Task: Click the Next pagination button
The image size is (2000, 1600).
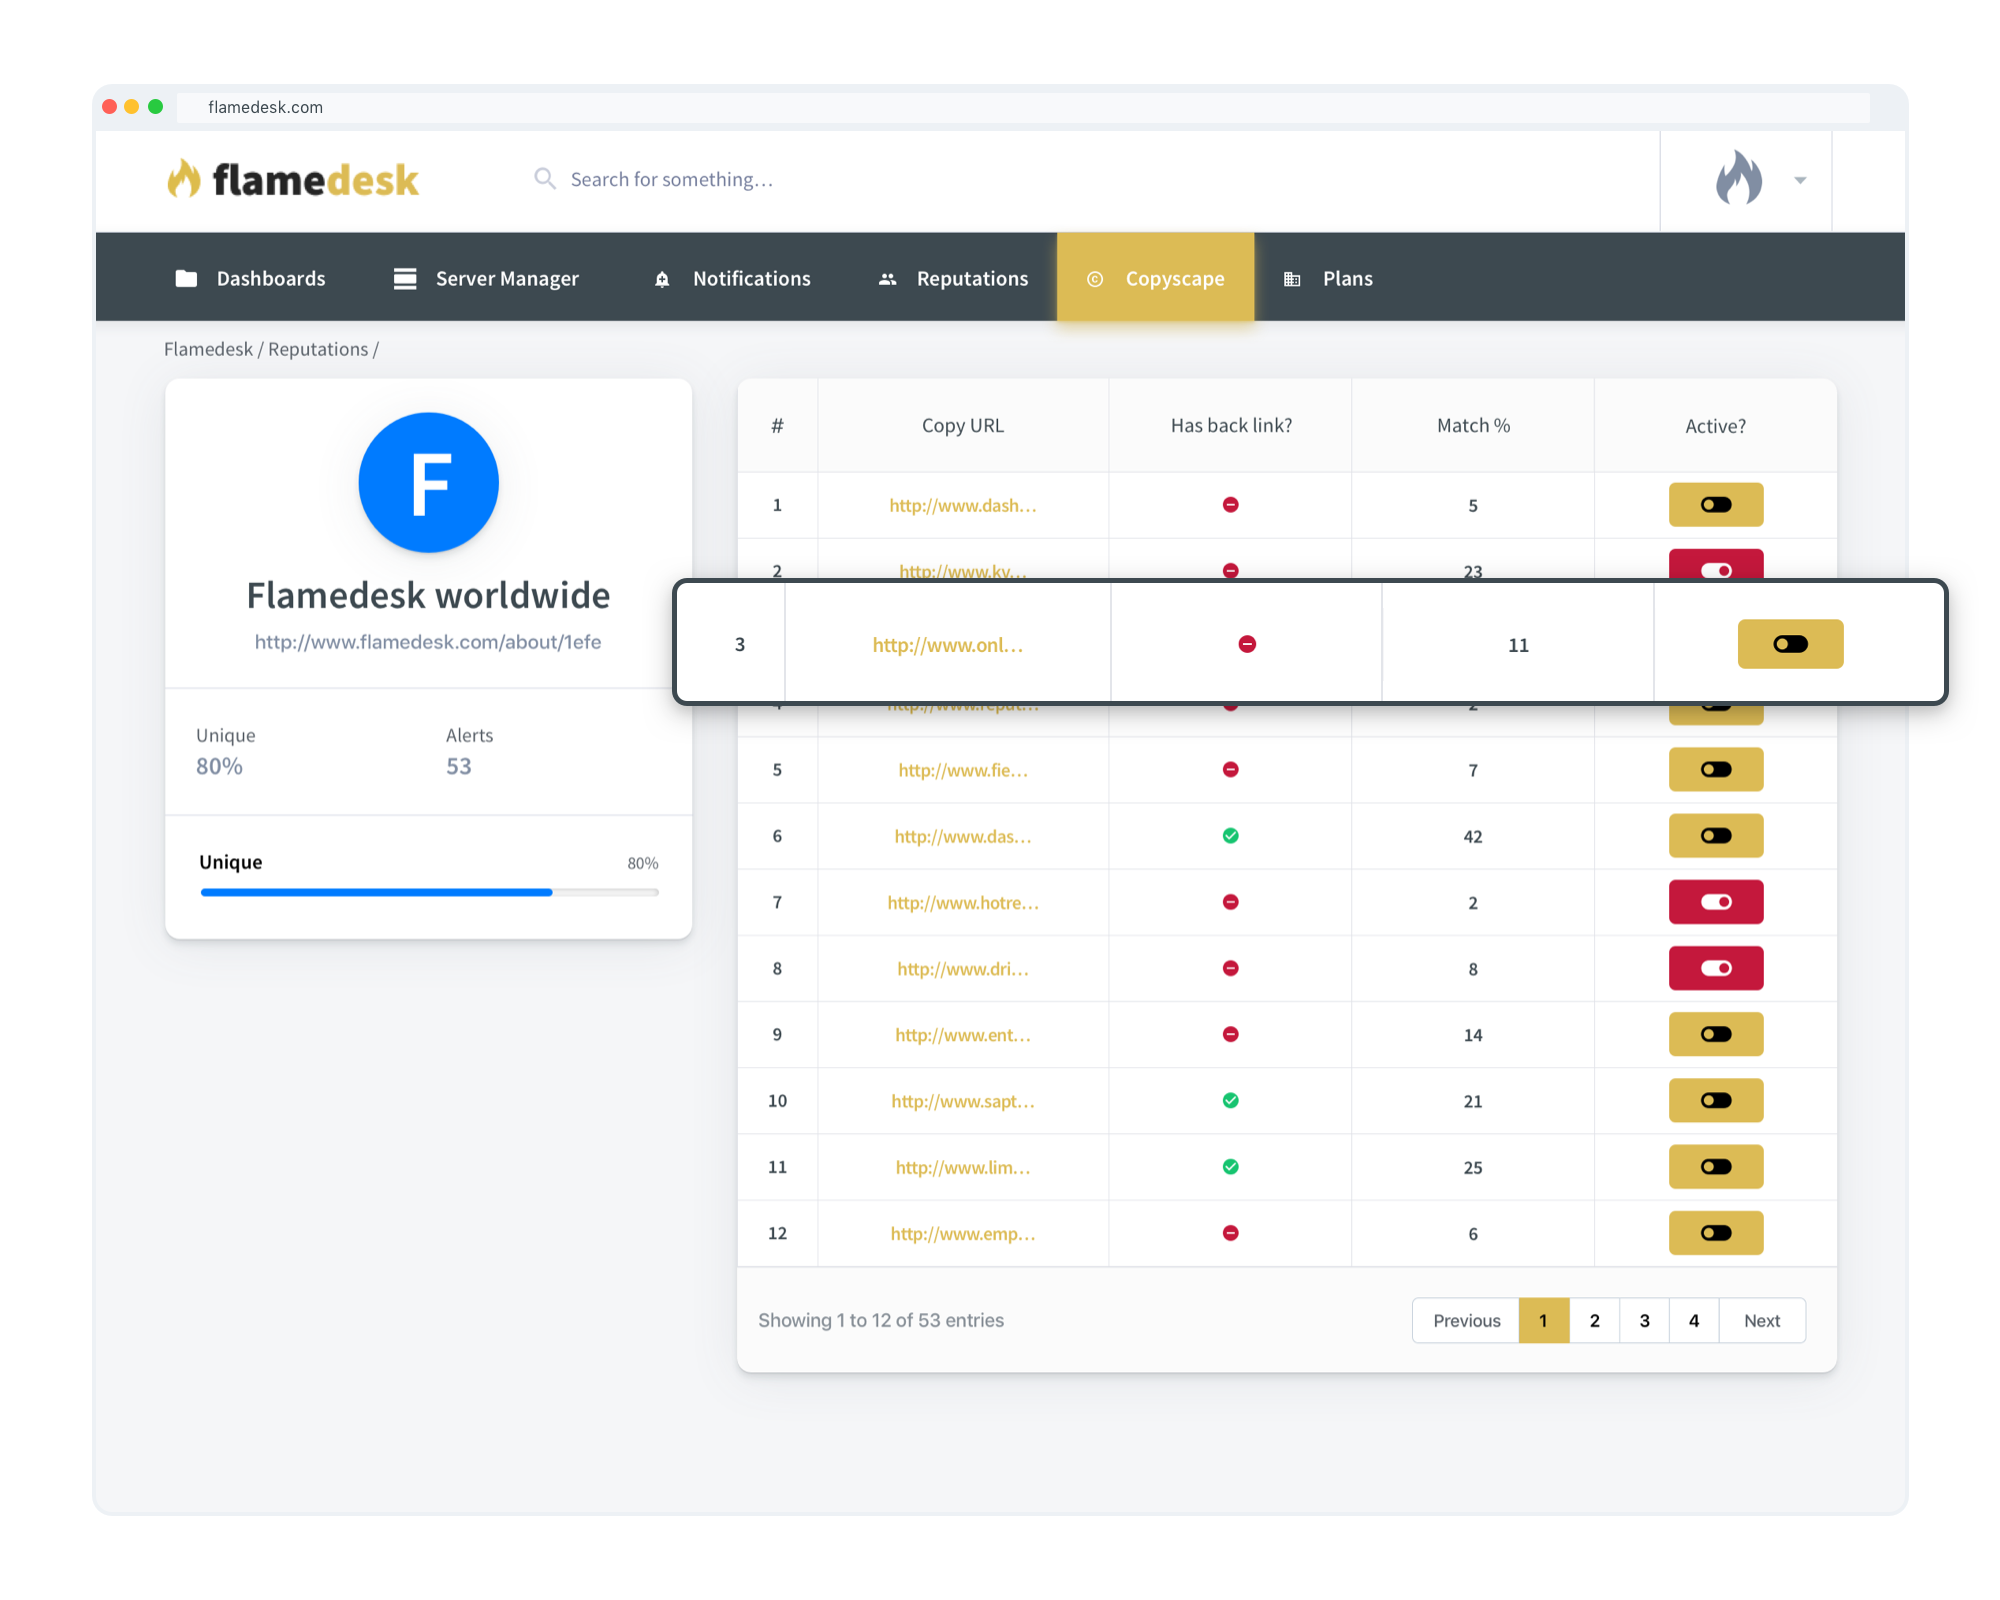Action: pos(1762,1321)
